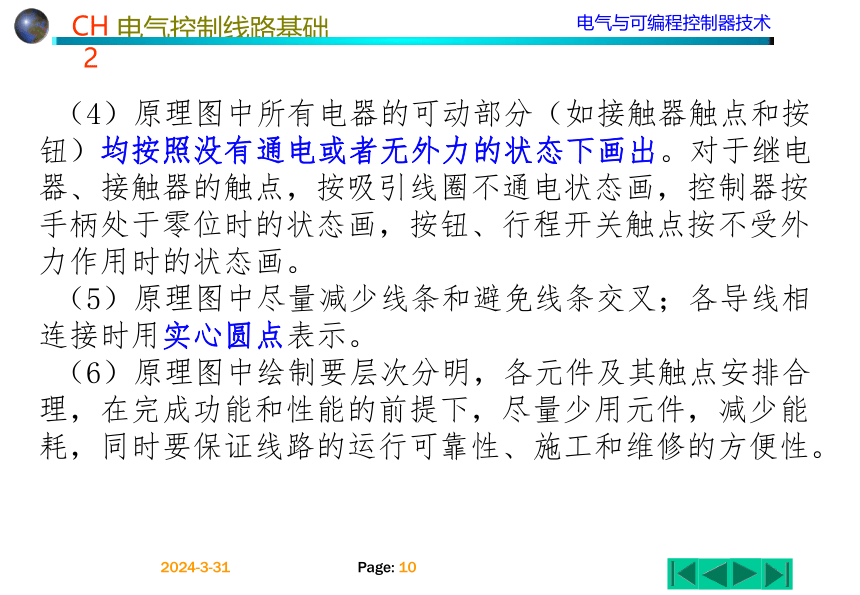This screenshot has width=860, height=595.
Task: Click the red chapter number 2
Action: pos(90,58)
